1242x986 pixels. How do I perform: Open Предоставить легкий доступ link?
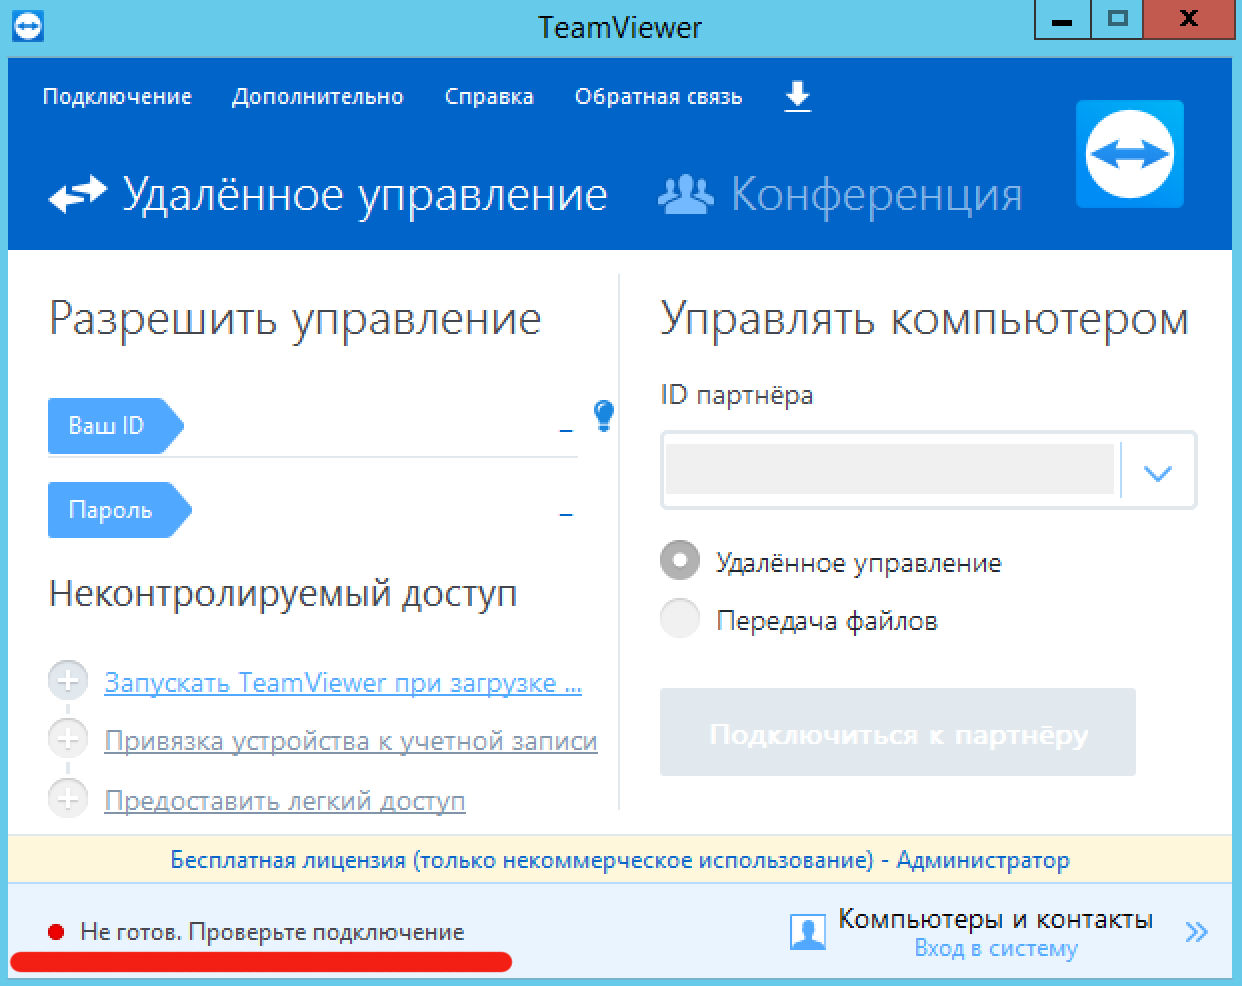click(285, 801)
